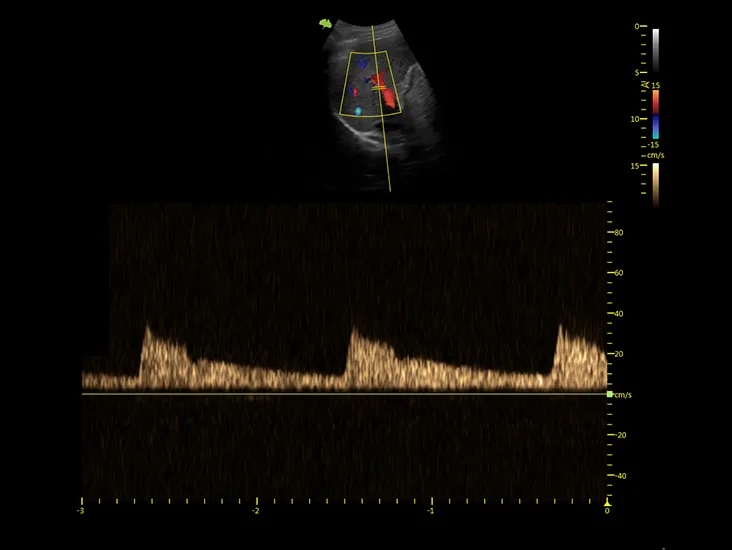Click the depth scale 5 label
The image size is (732, 550).
click(637, 73)
